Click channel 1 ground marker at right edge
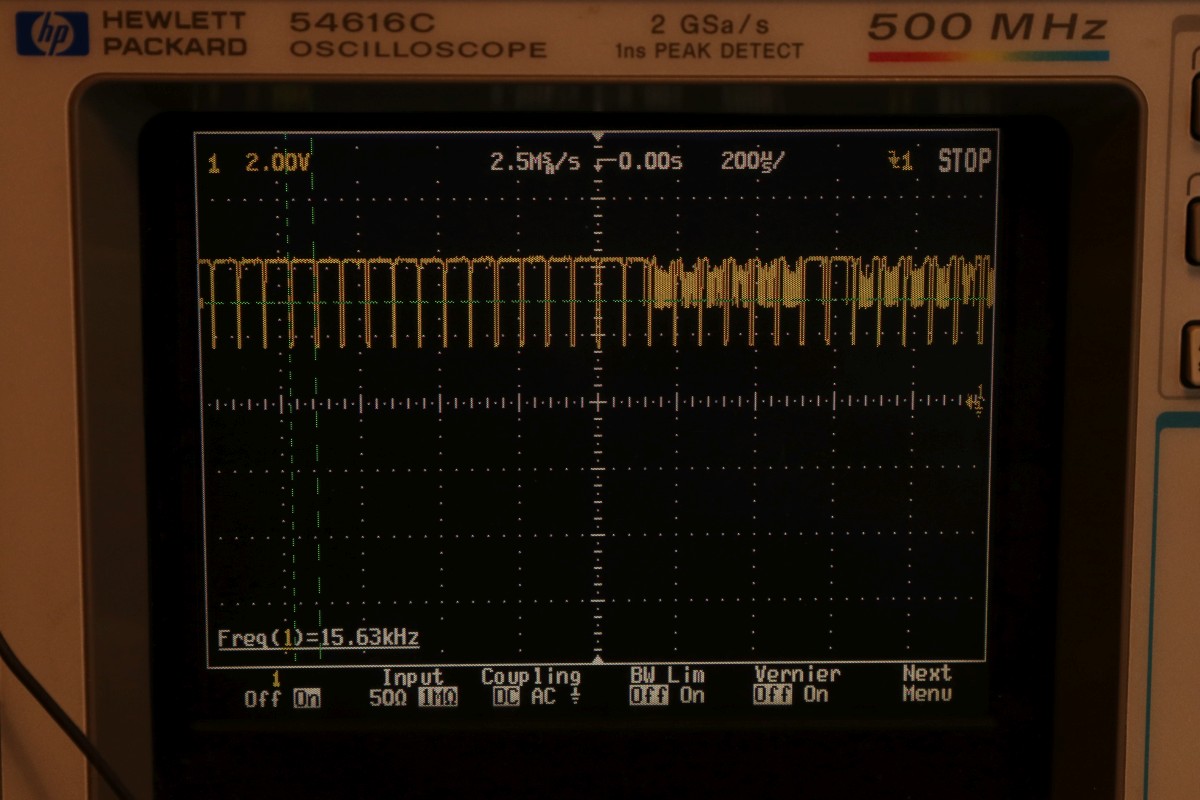Screen dimensions: 1200x800 click(977, 399)
